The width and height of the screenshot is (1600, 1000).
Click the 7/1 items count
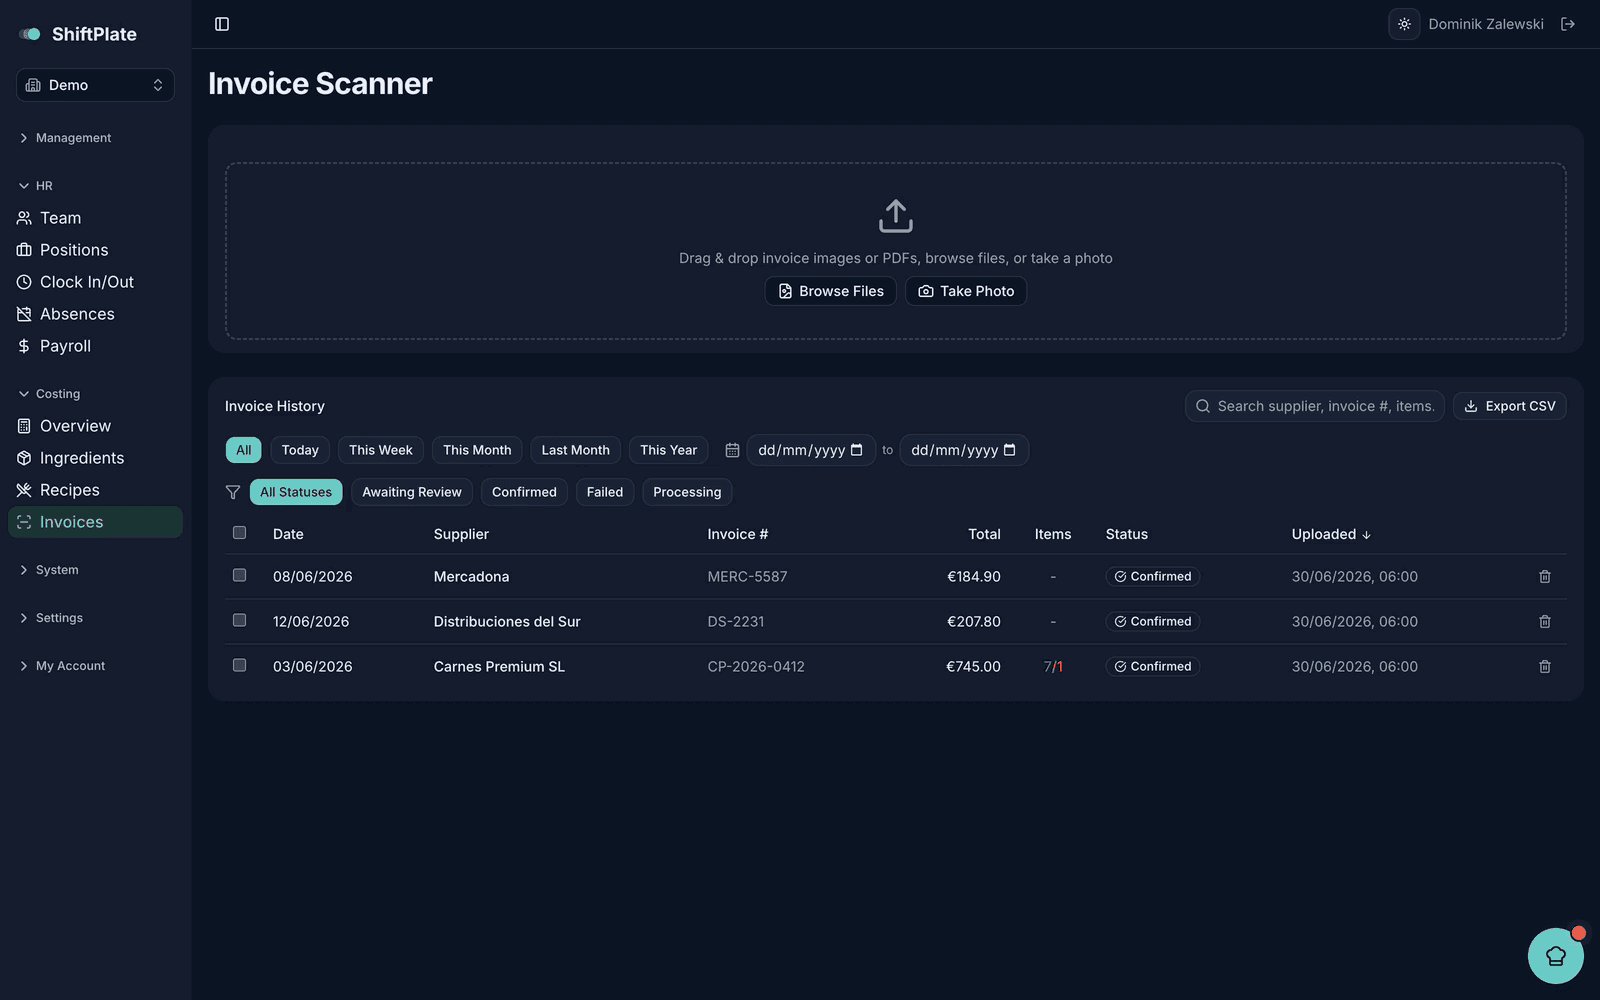(x=1053, y=667)
